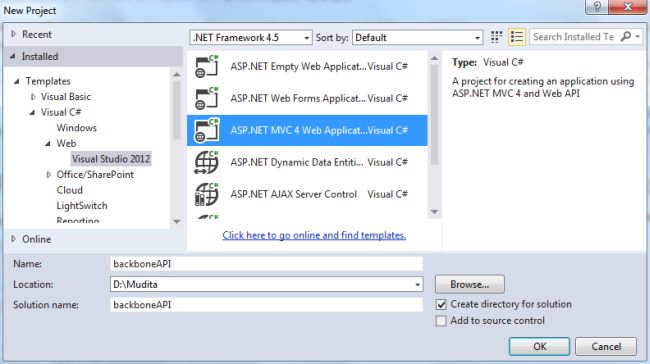The image size is (650, 364).
Task: Select the Visual Studio 2012 category
Action: pos(111,159)
